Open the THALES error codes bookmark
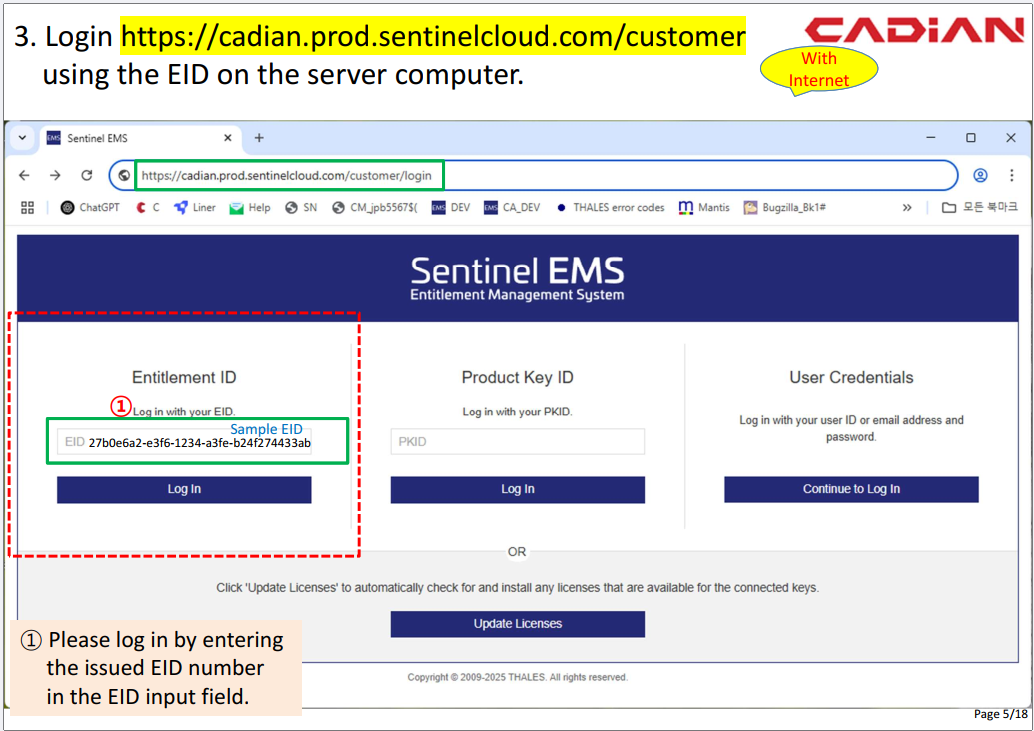Image resolution: width=1034 pixels, height=731 pixels. click(610, 208)
